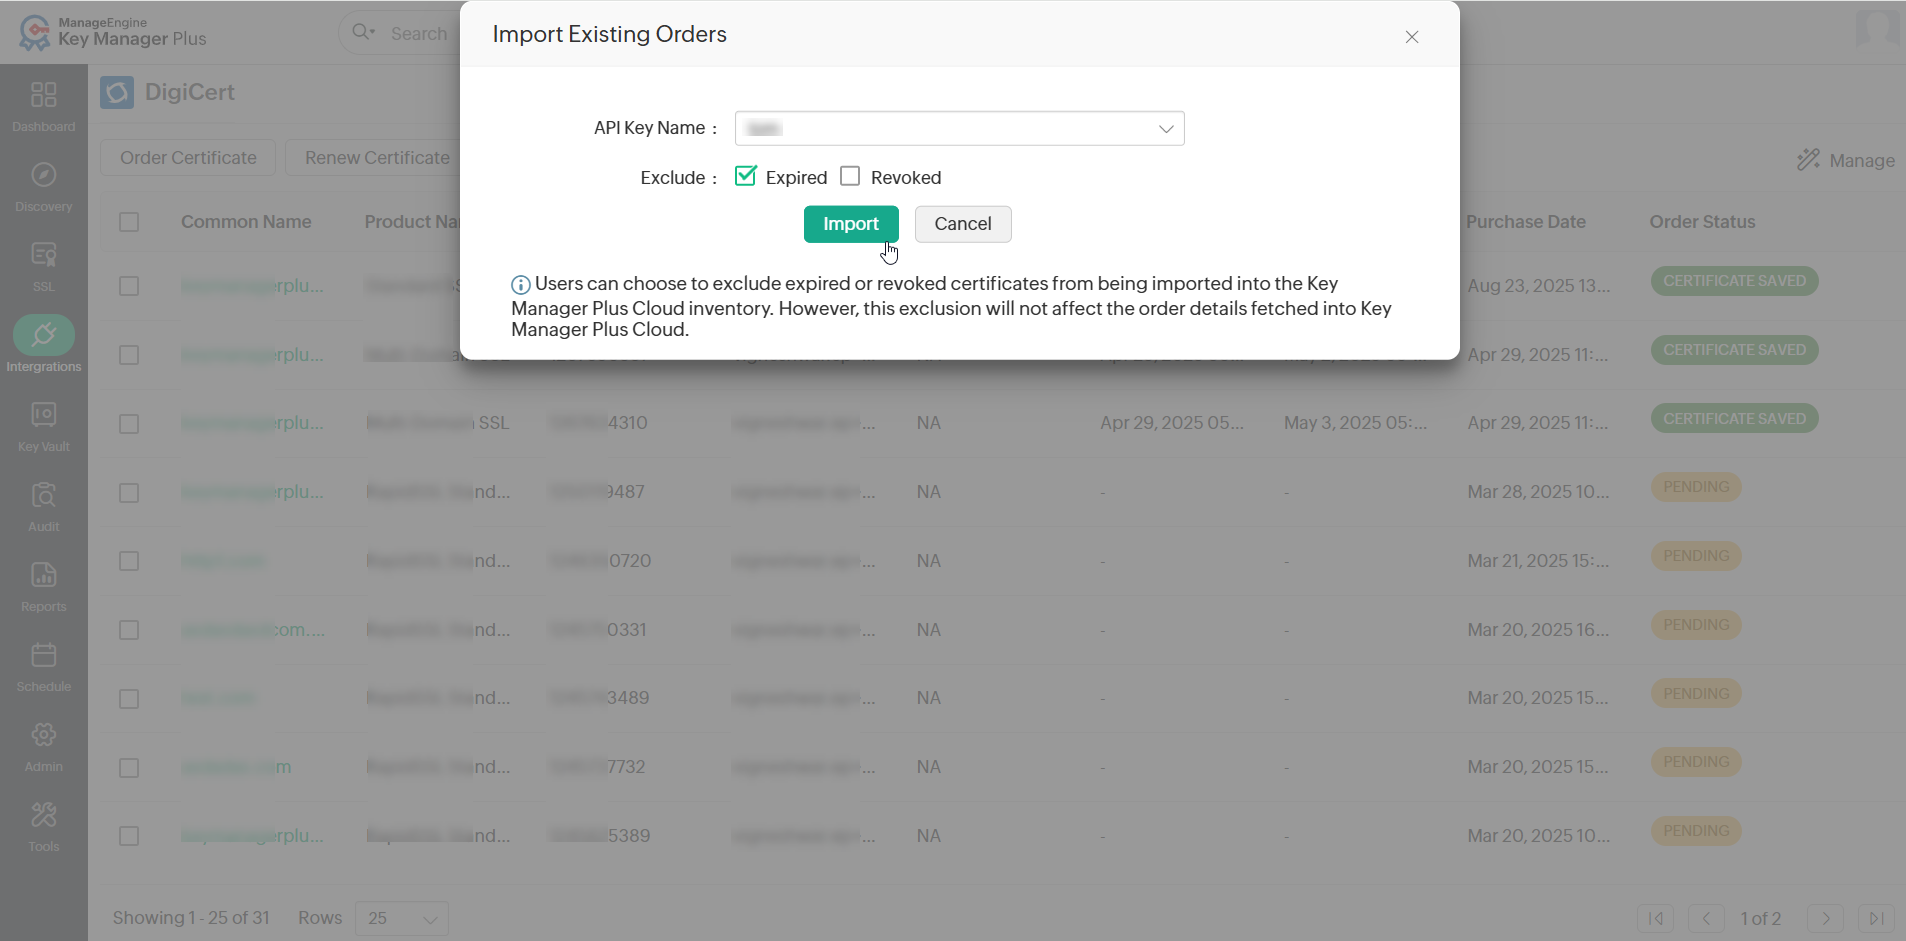1906x941 pixels.
Task: Select the row checkbox for order ending 0720
Action: (x=129, y=561)
